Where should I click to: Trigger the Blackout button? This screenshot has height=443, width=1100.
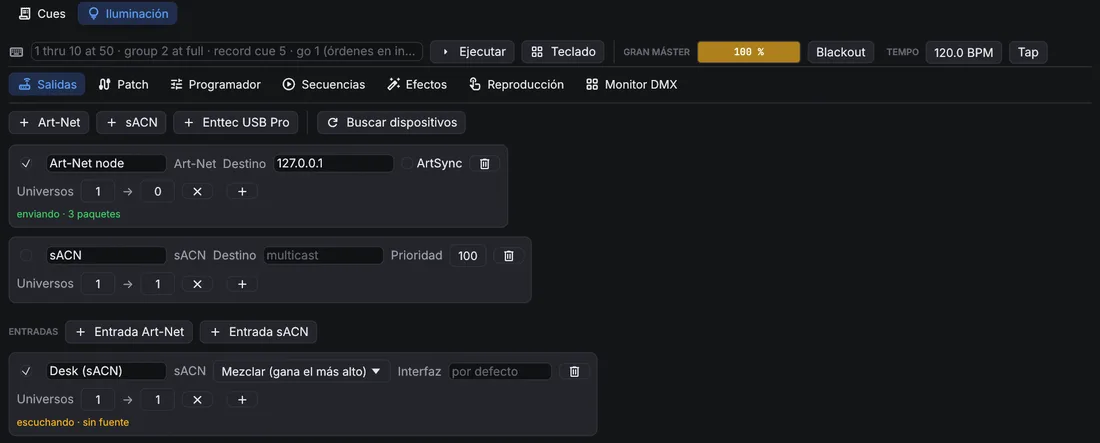(x=841, y=52)
